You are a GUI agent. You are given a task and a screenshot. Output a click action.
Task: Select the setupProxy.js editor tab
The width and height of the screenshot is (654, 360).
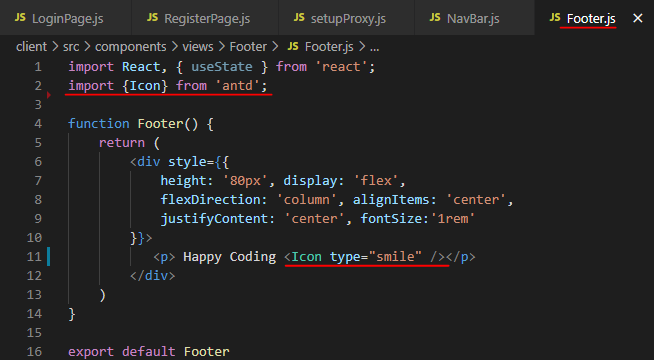[x=346, y=18]
